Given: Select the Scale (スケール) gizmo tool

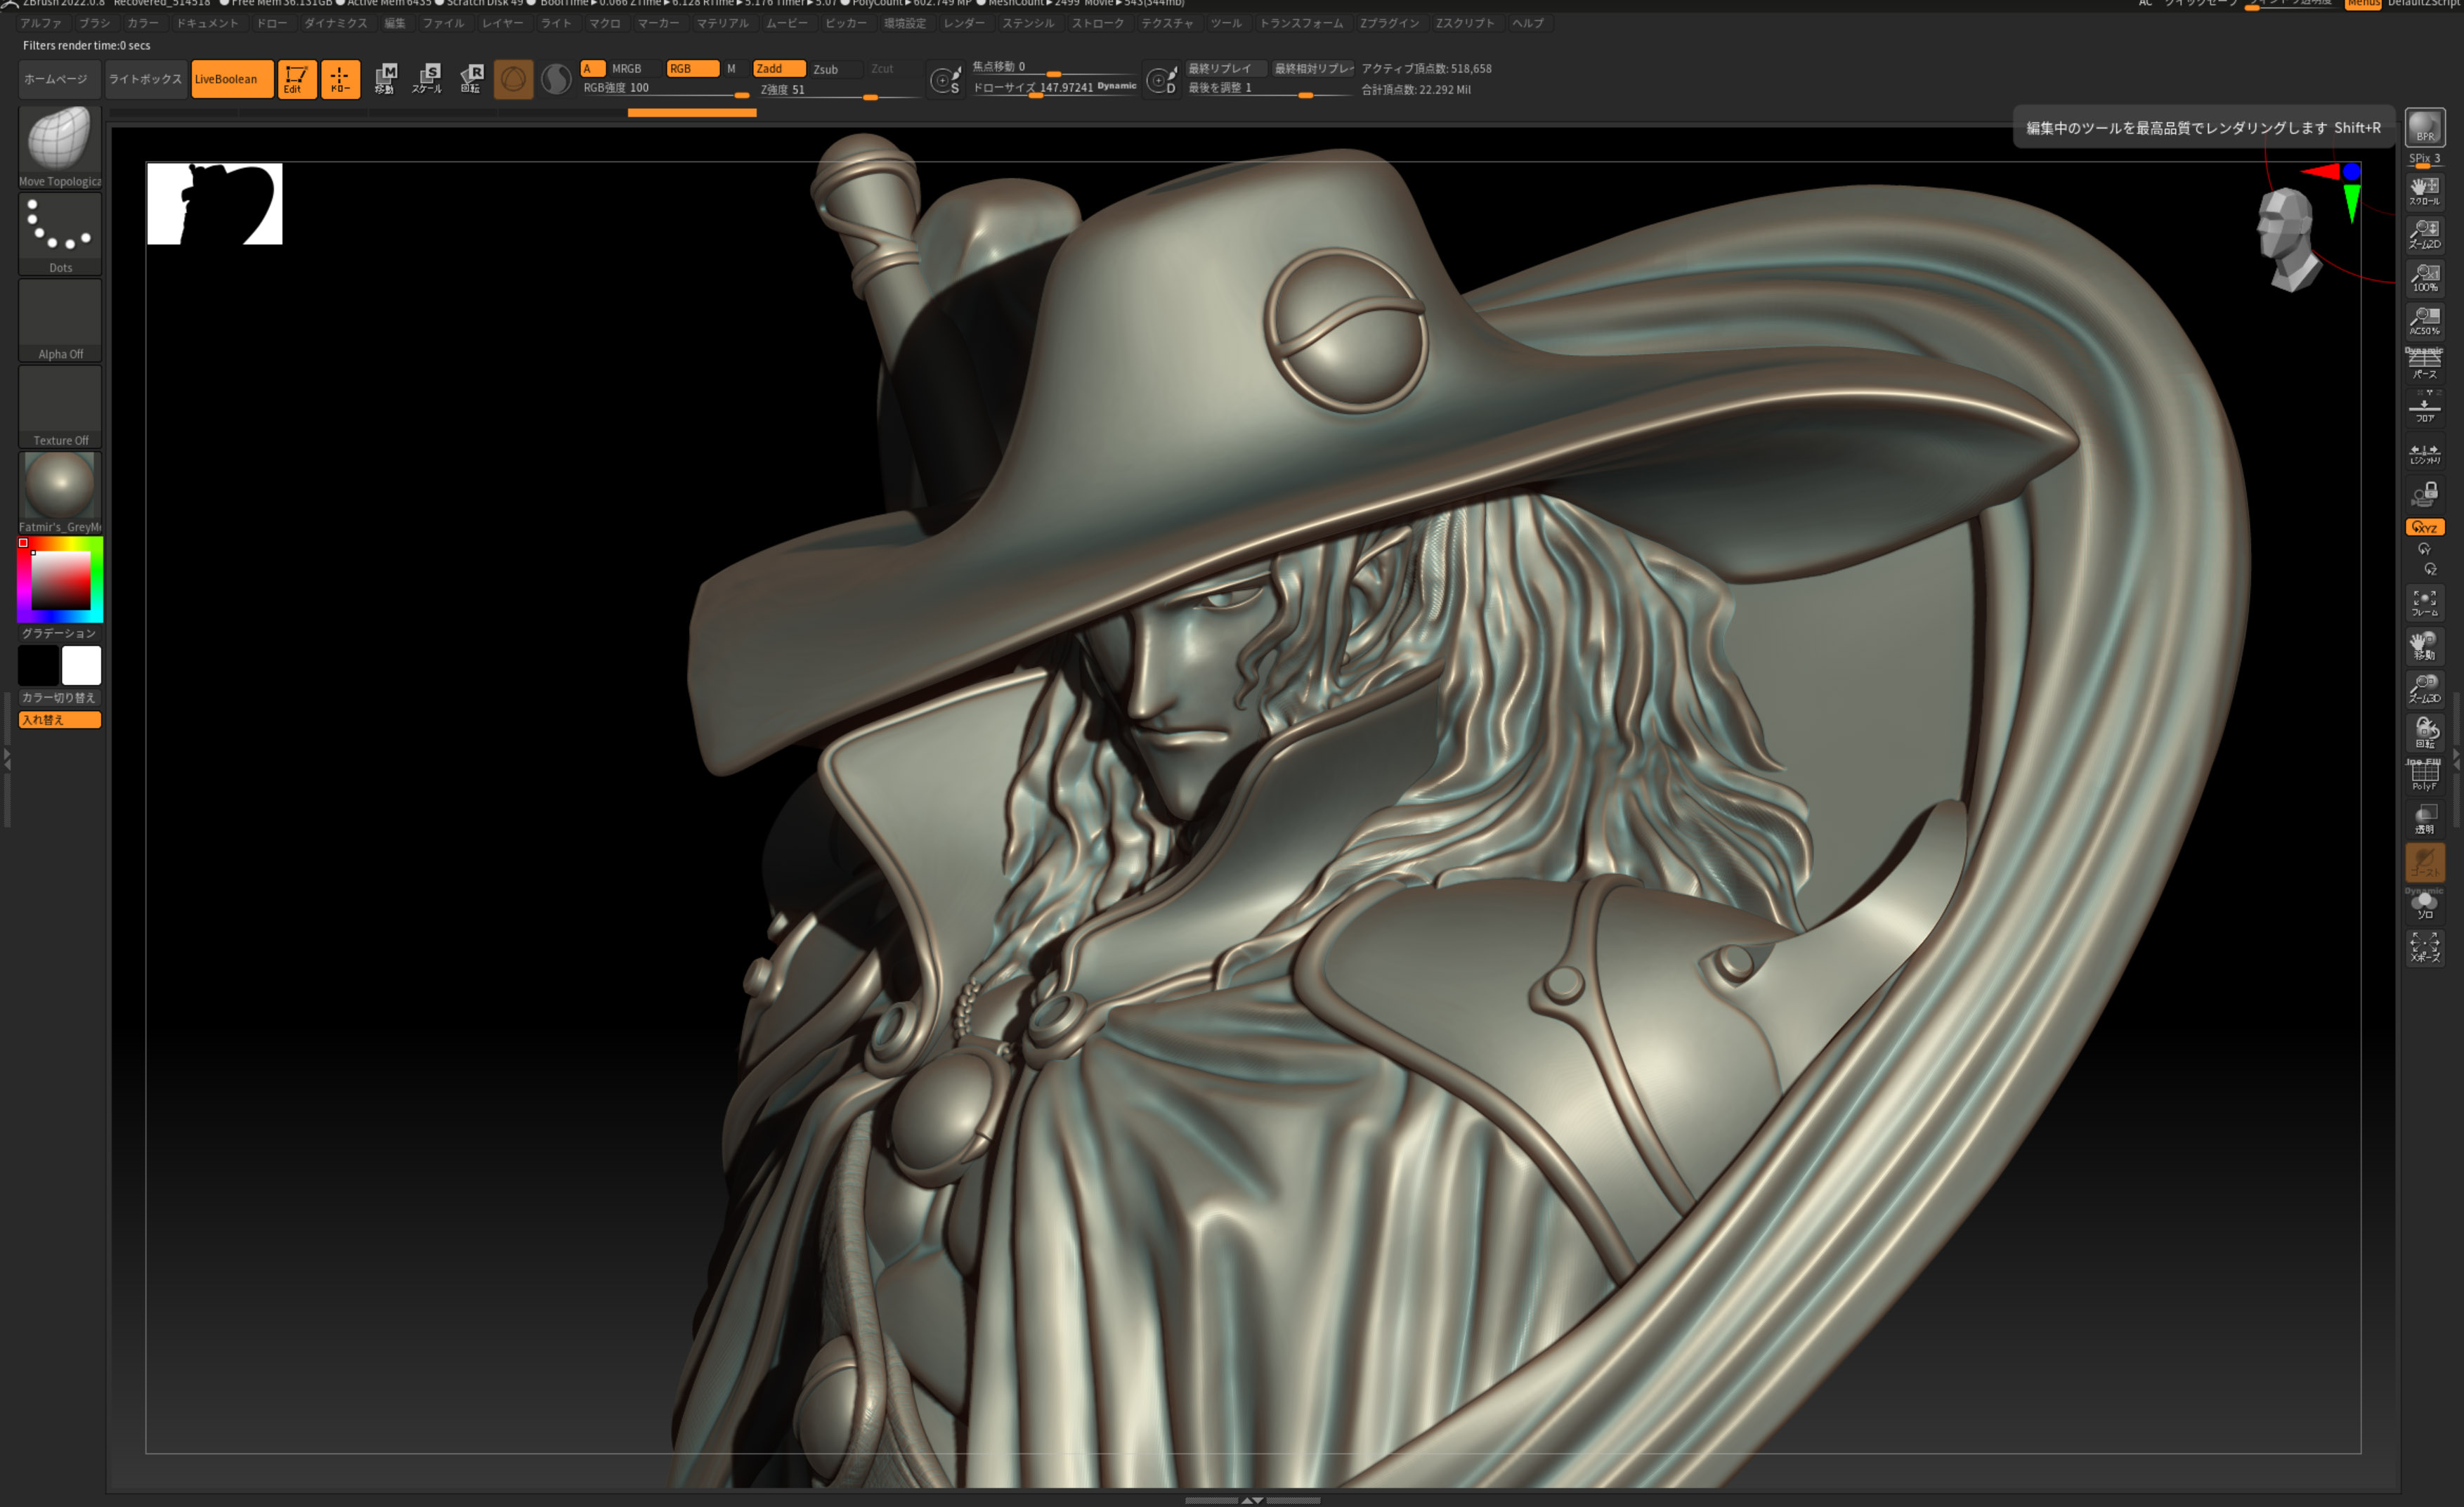Looking at the screenshot, I should (x=427, y=78).
